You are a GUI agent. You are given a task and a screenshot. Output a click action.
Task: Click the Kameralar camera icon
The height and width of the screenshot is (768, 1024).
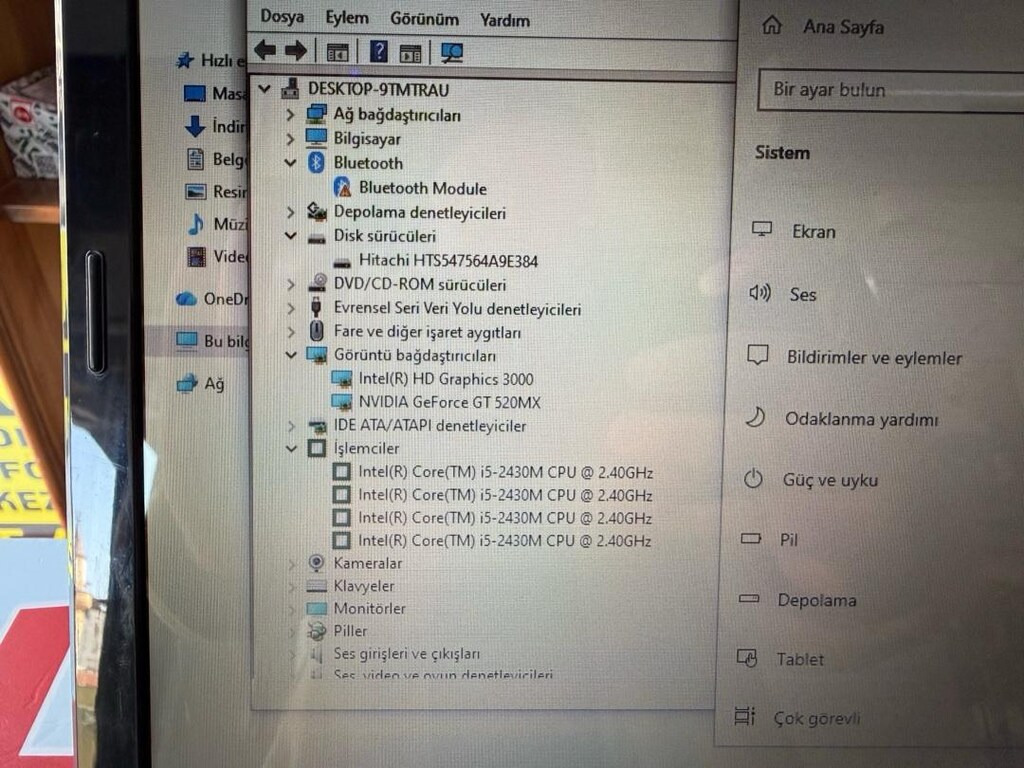[x=316, y=562]
